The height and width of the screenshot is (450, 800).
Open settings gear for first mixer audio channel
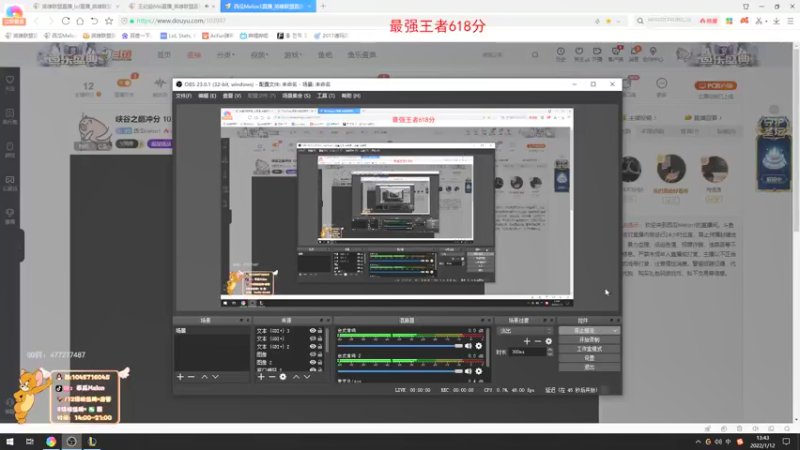click(x=479, y=346)
